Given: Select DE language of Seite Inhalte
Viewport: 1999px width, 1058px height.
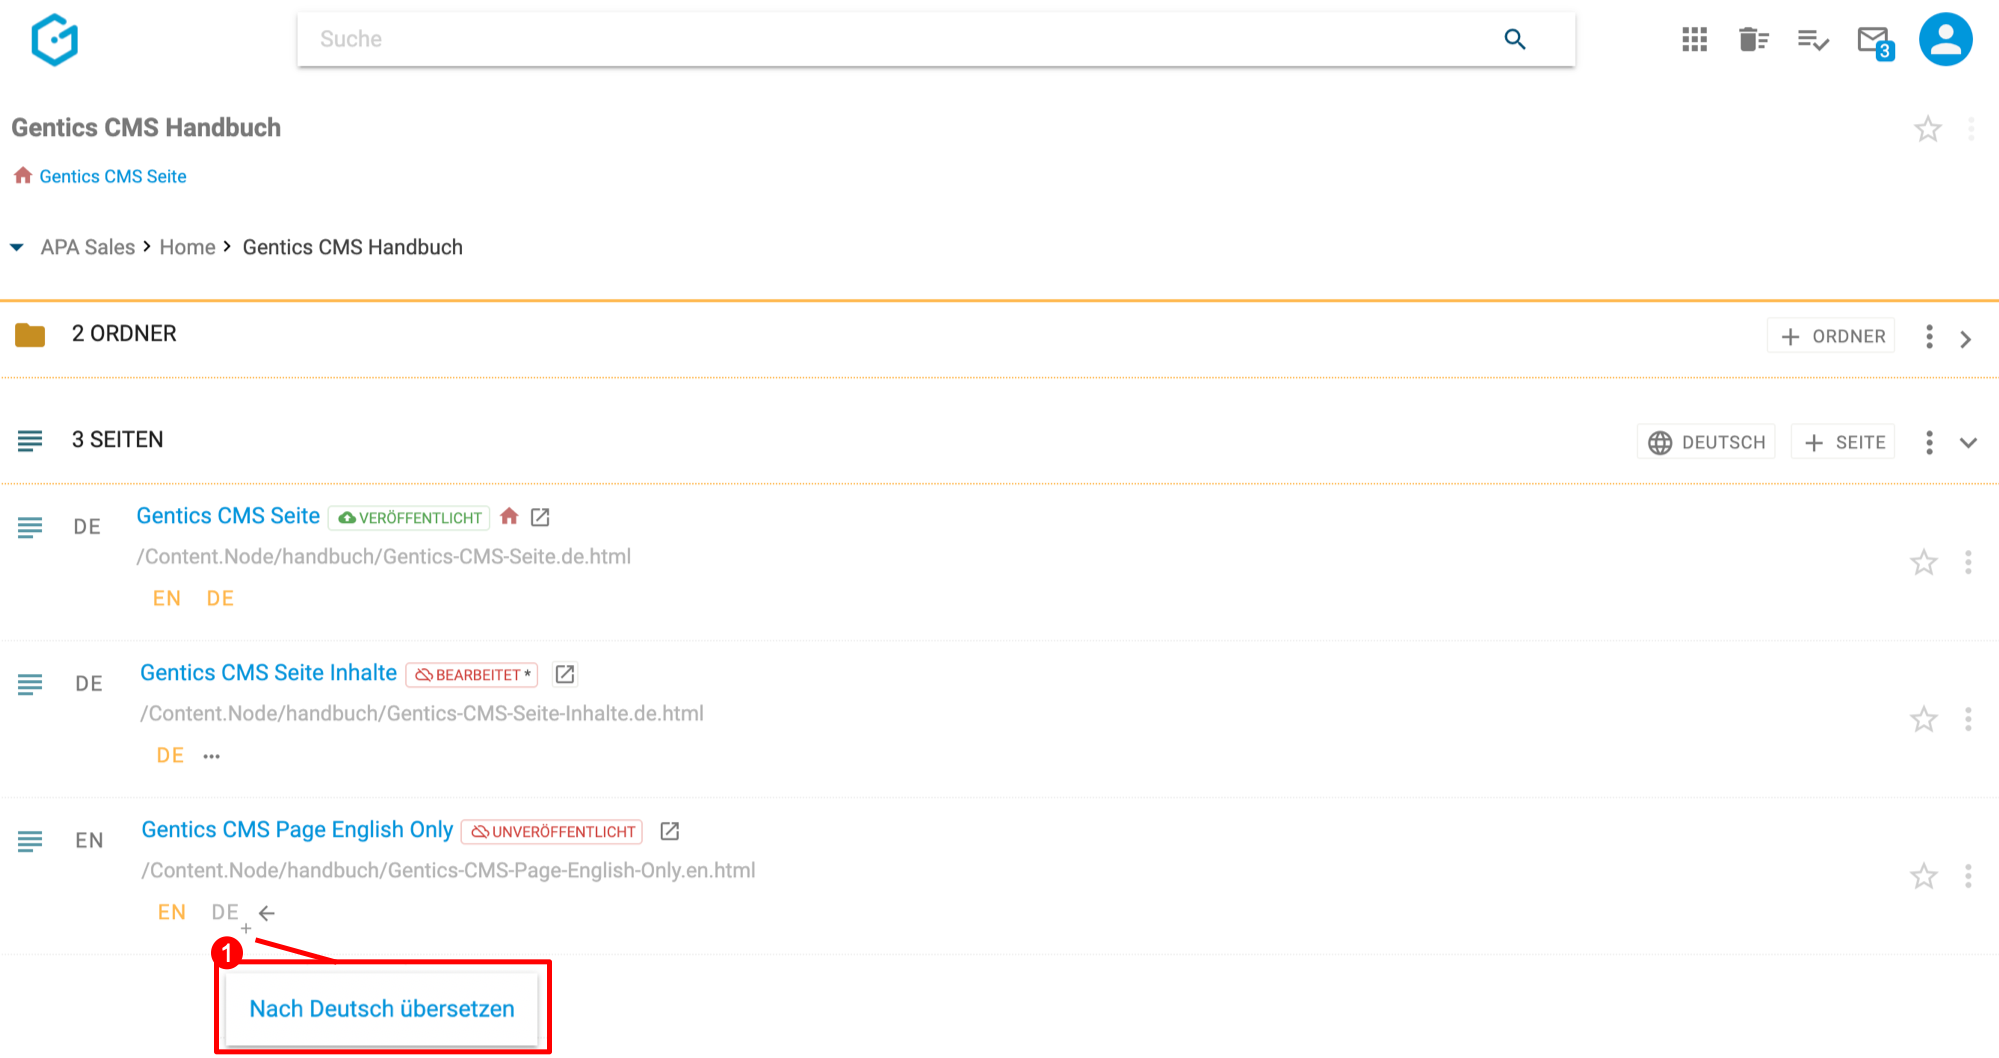Looking at the screenshot, I should tap(170, 755).
